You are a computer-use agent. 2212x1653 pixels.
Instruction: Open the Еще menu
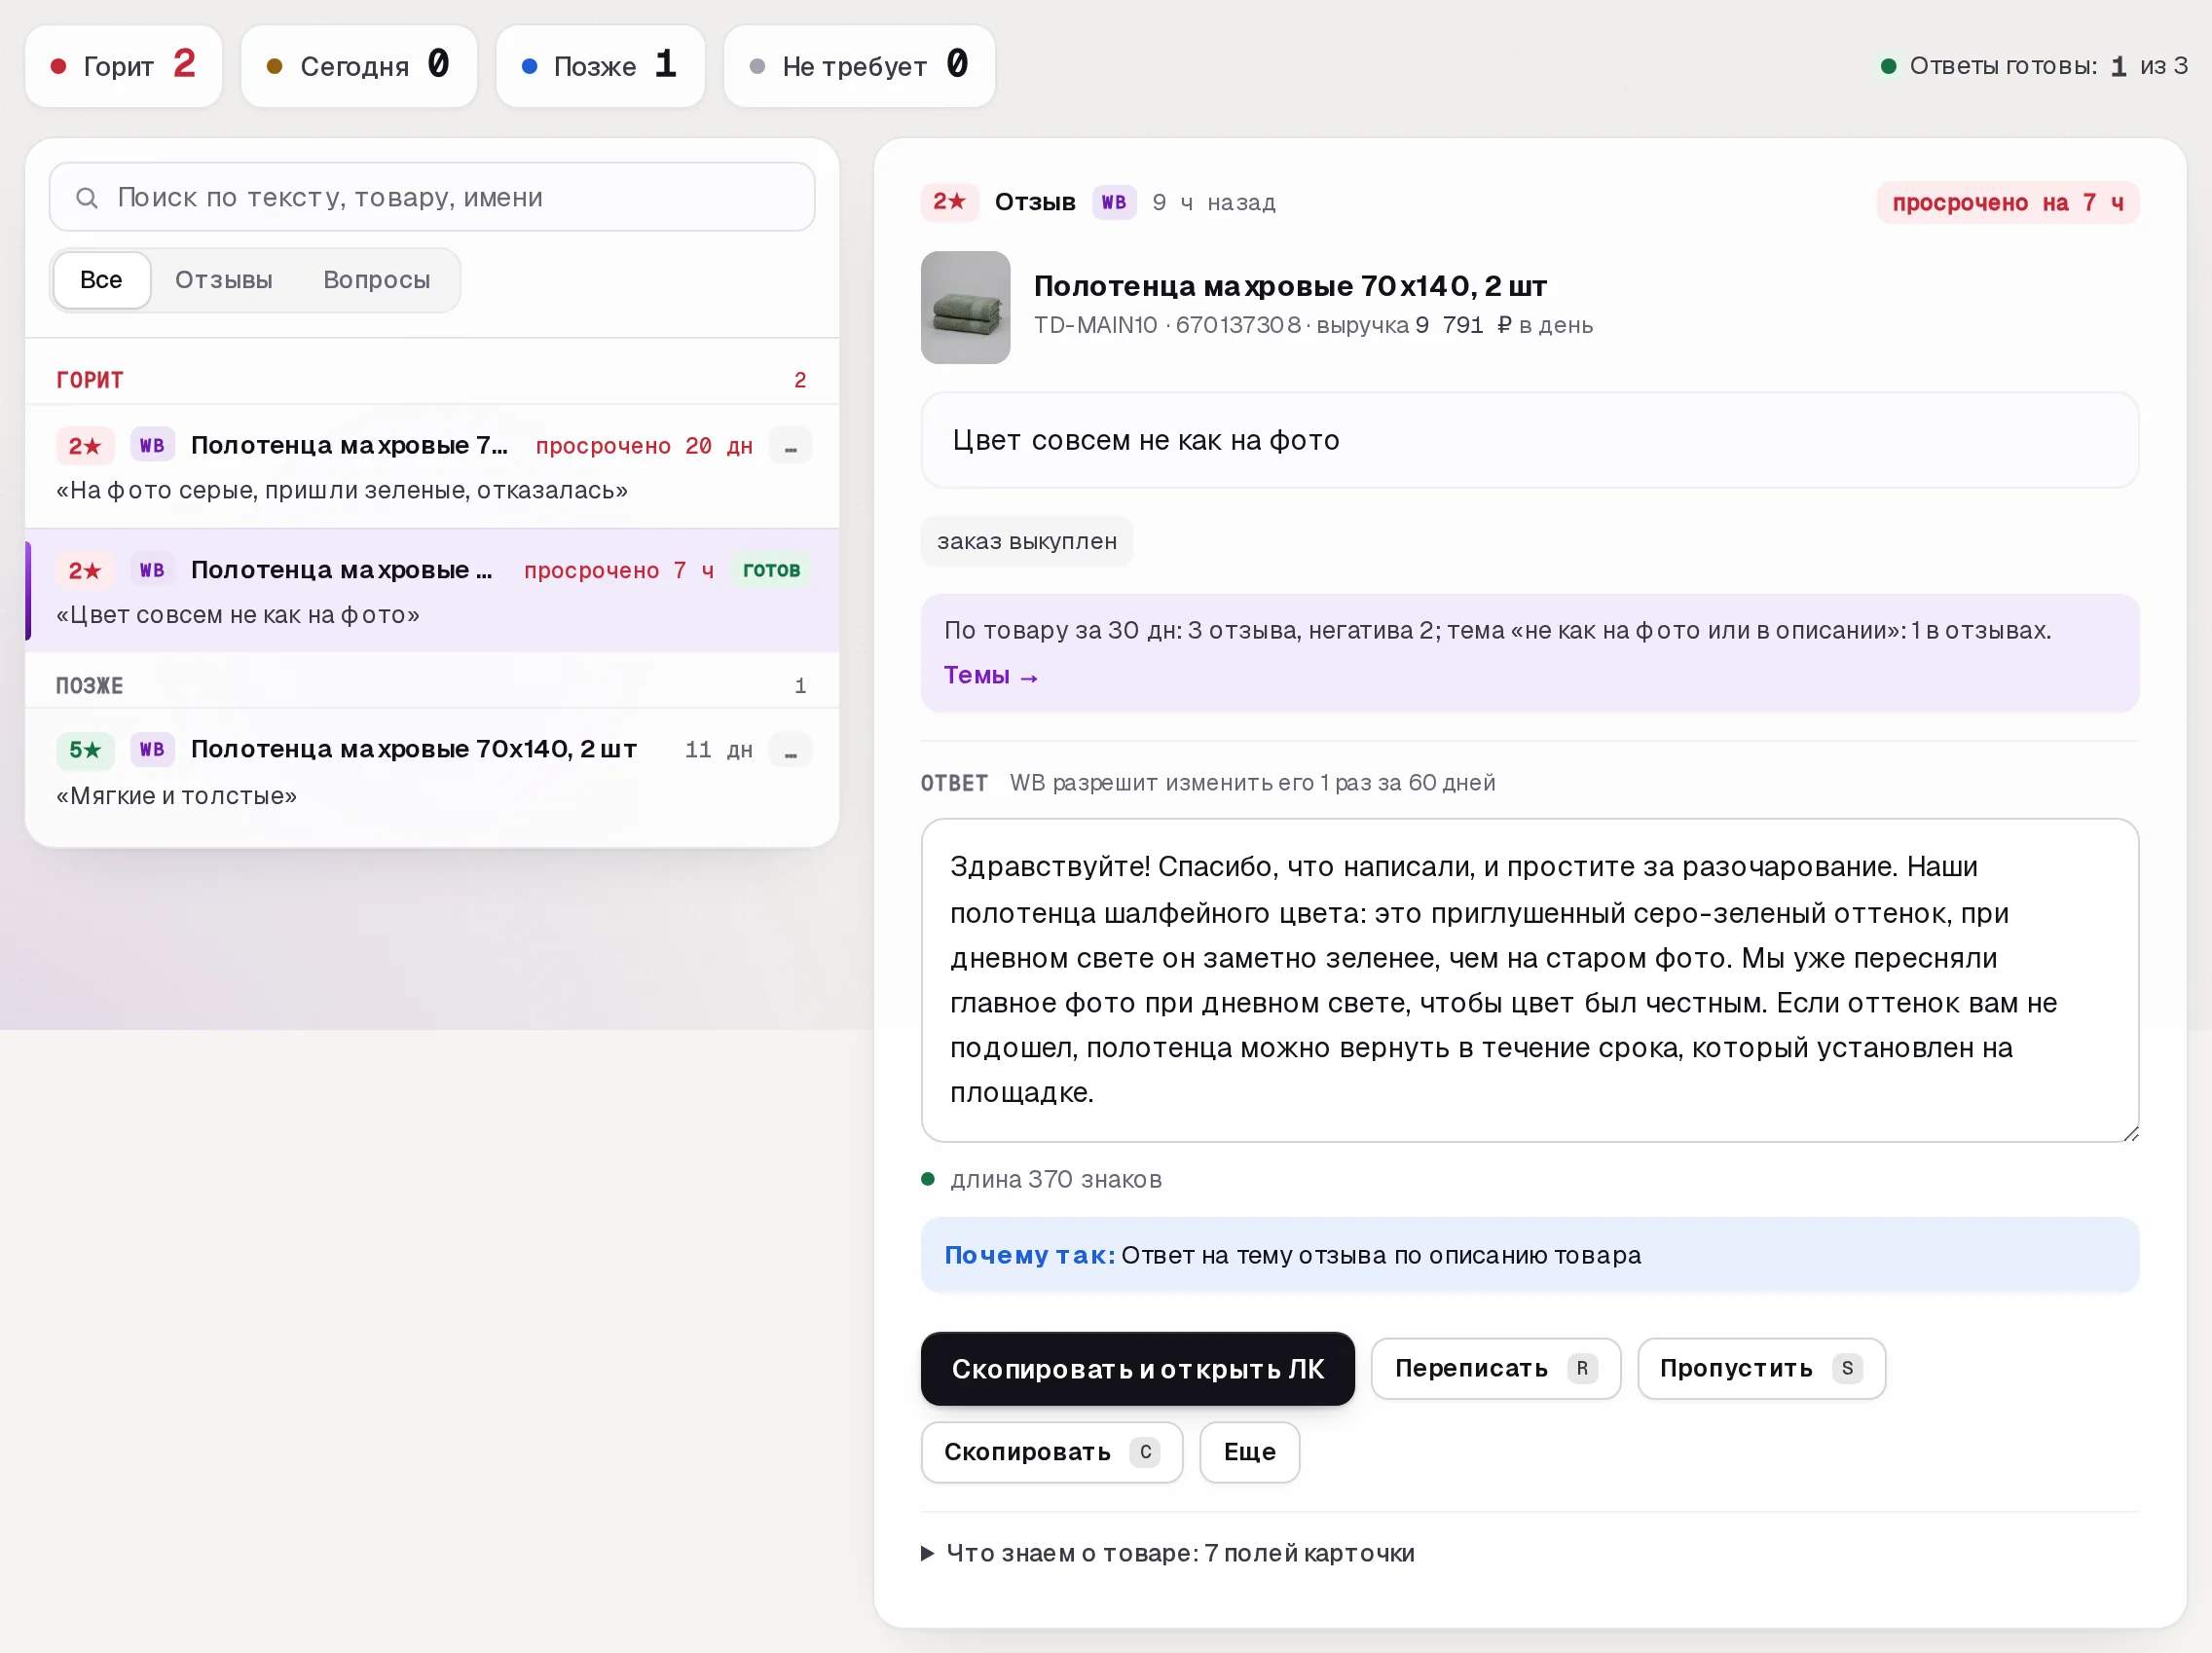[x=1250, y=1452]
